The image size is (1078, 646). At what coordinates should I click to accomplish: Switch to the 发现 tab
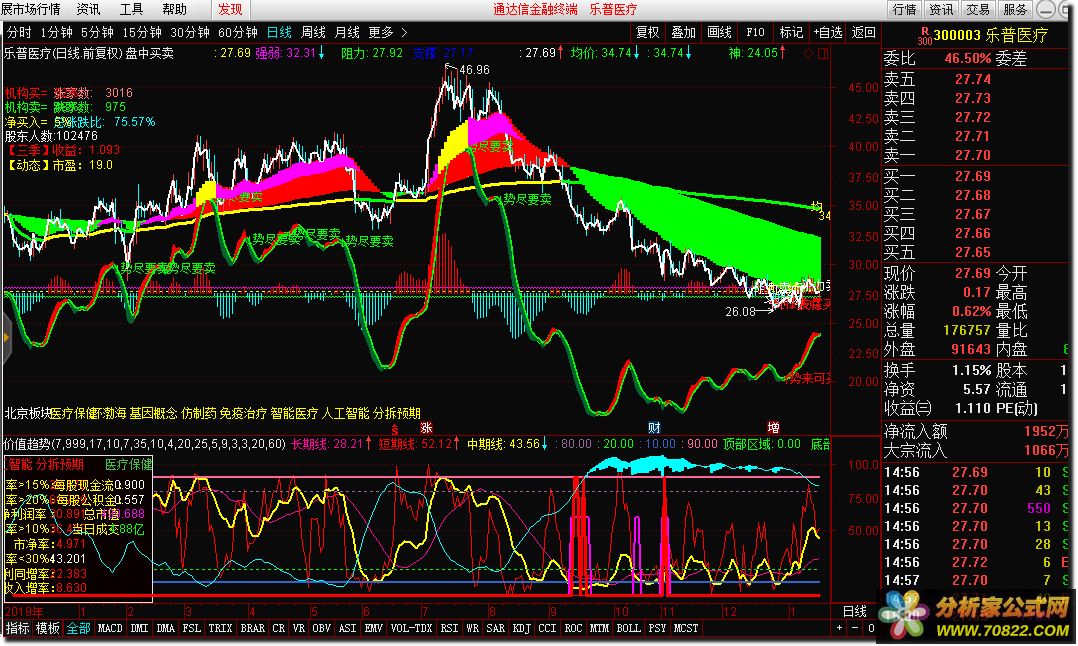230,9
